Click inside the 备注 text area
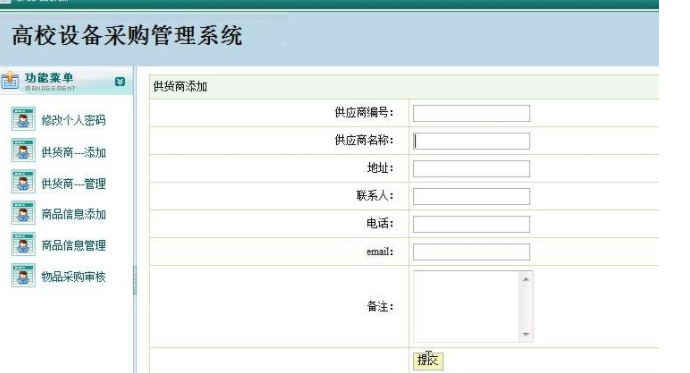 pos(466,306)
